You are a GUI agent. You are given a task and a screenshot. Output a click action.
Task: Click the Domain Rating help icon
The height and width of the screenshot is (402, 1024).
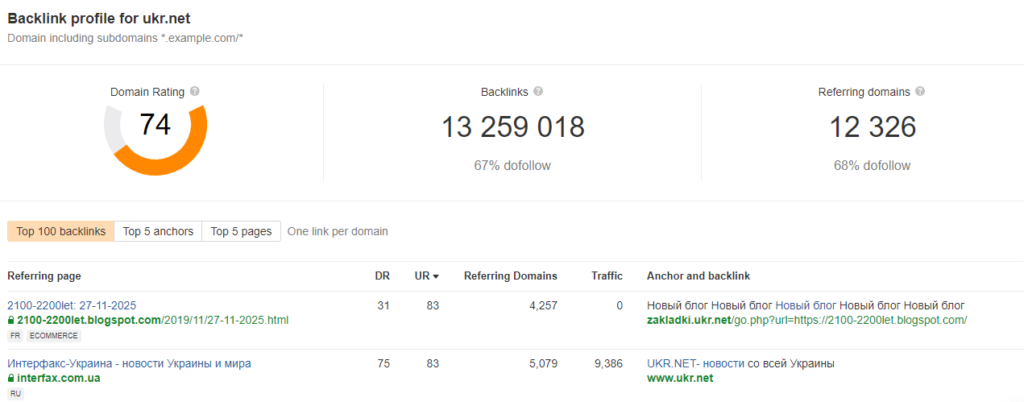coord(195,91)
